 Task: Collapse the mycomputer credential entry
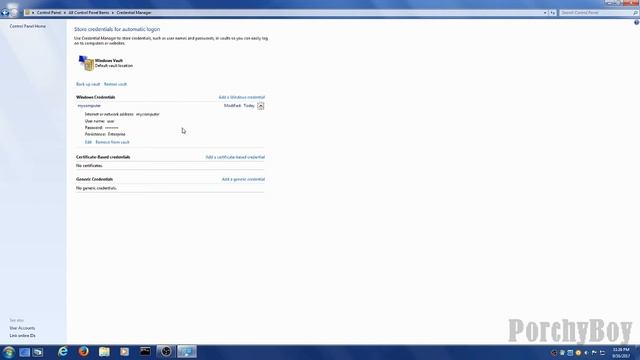point(260,106)
